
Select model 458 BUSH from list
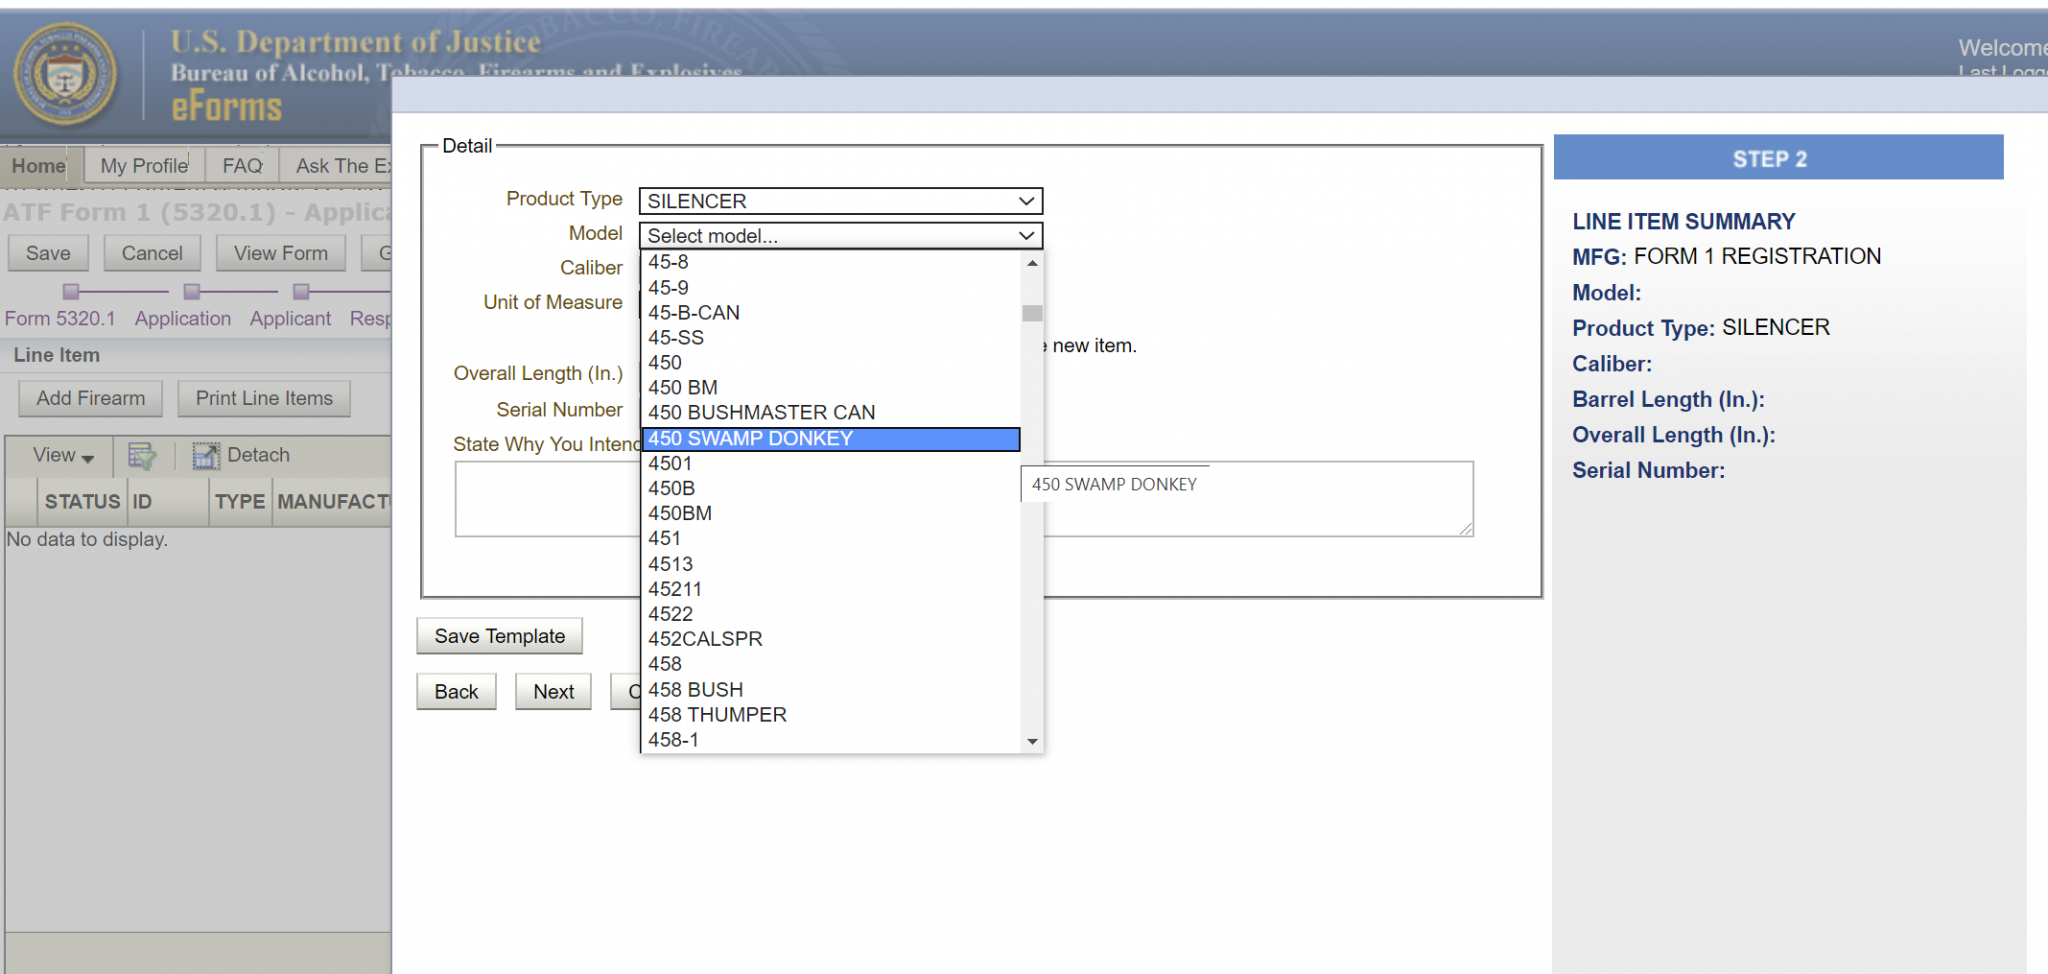(830, 690)
